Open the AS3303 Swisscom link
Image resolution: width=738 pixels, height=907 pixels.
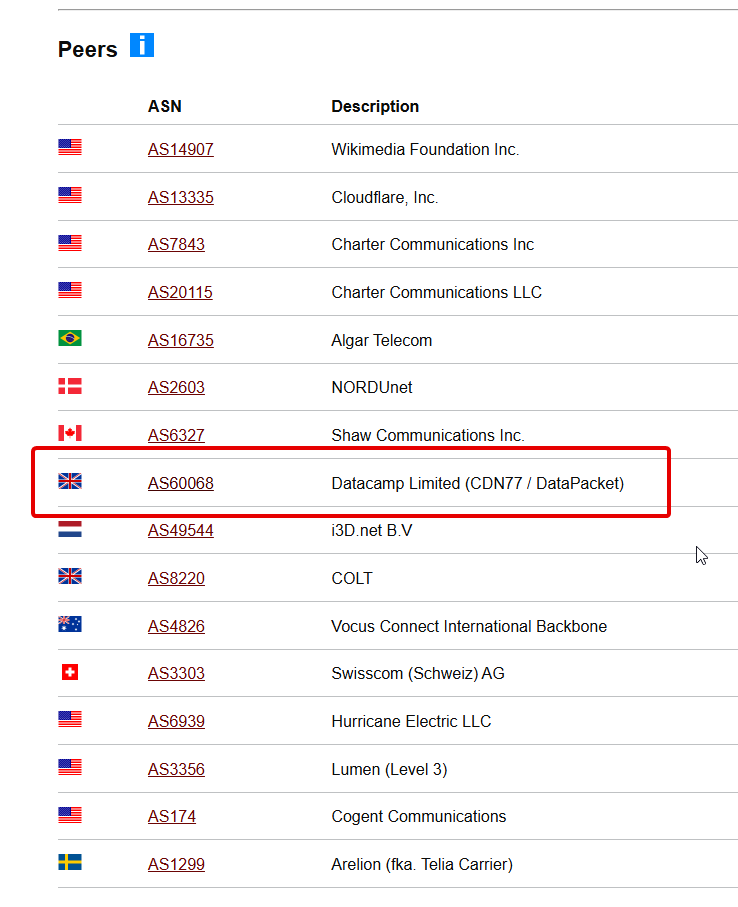[176, 673]
